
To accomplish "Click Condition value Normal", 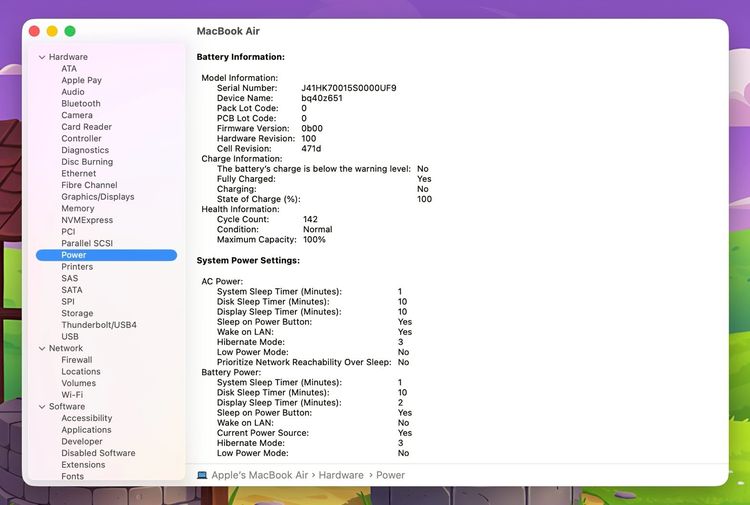I will click(x=318, y=229).
